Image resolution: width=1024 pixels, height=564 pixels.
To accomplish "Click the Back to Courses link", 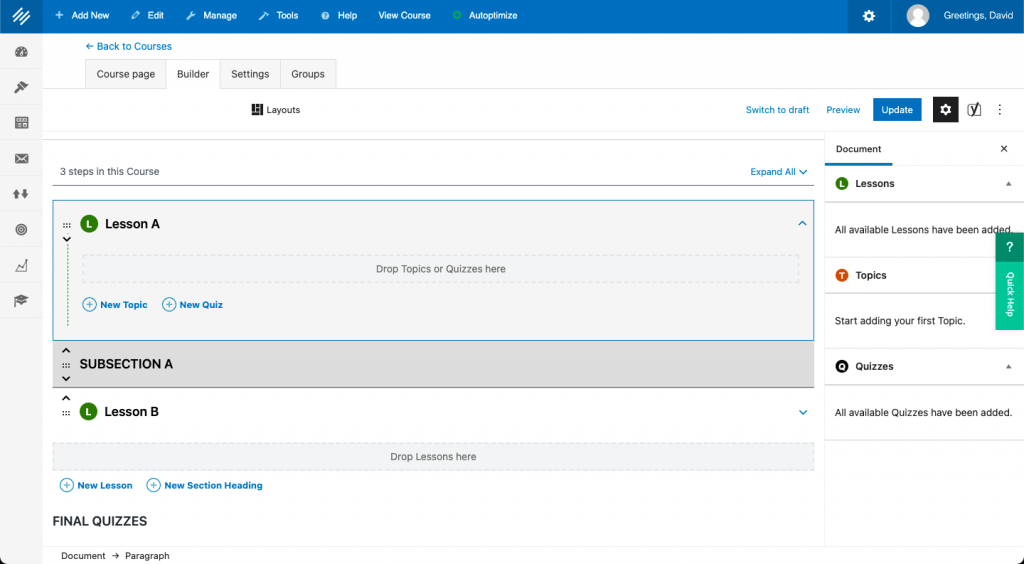I will pyautogui.click(x=128, y=46).
